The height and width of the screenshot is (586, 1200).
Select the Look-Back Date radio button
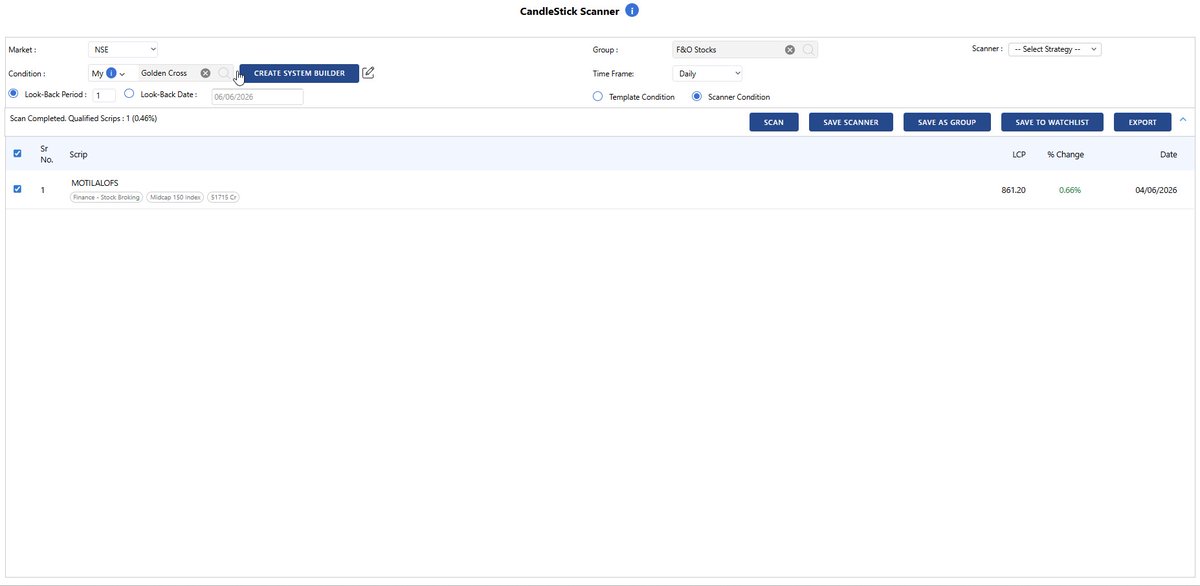tap(129, 93)
